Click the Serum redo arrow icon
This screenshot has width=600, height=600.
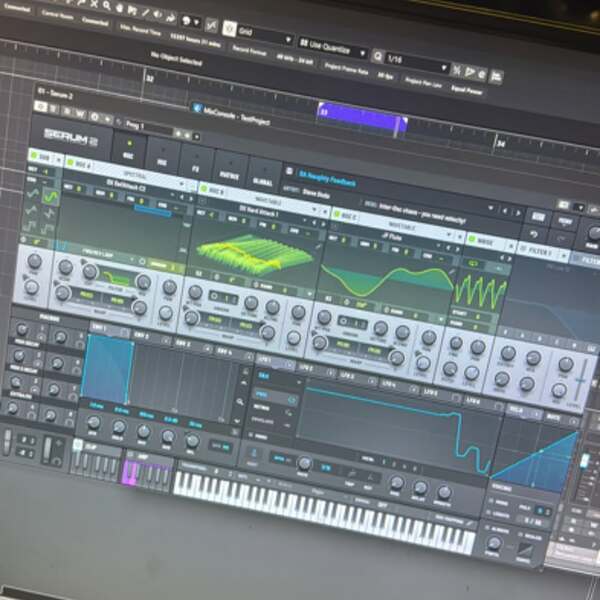coord(561,239)
